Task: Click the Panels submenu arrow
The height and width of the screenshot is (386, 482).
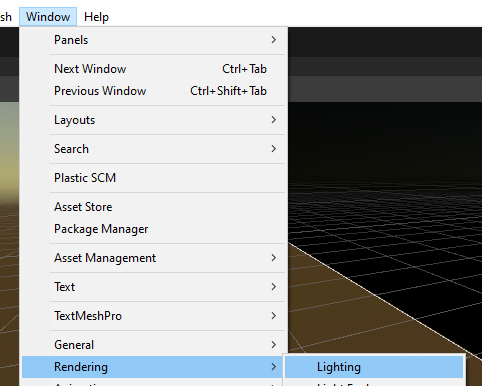Action: (274, 40)
